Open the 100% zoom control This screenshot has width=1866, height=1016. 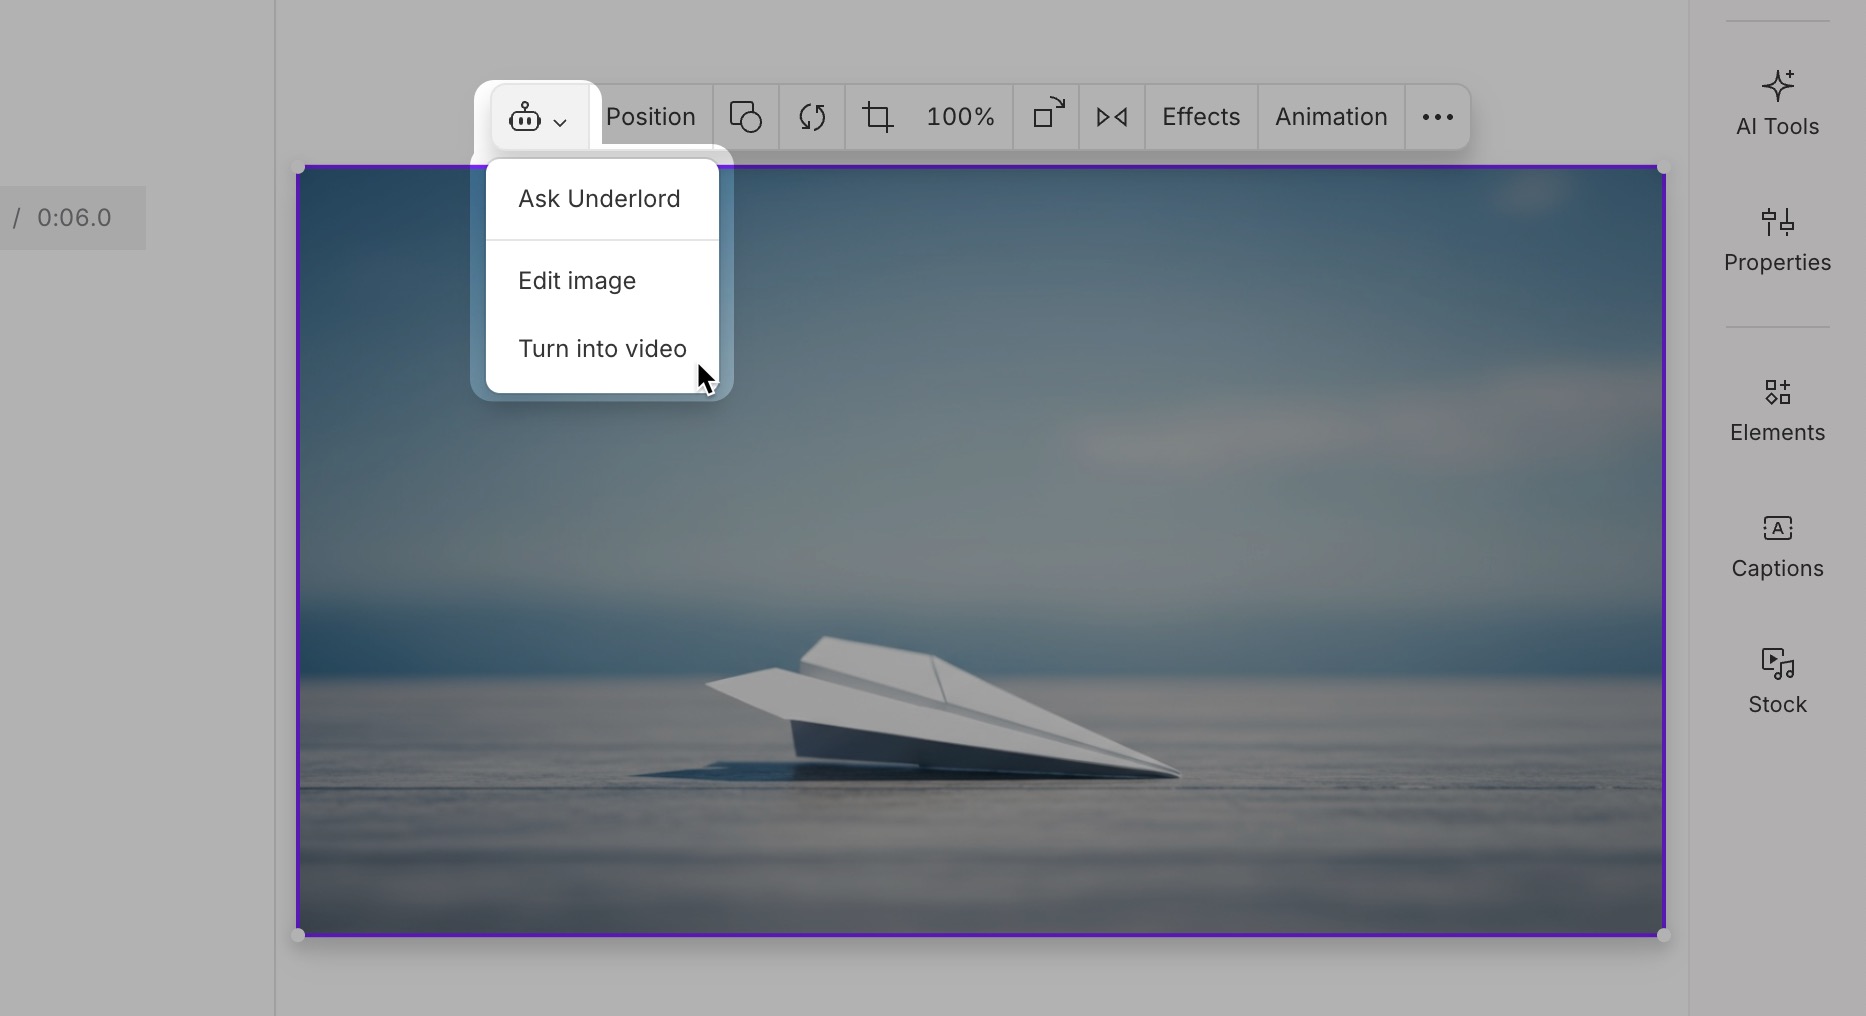click(959, 116)
